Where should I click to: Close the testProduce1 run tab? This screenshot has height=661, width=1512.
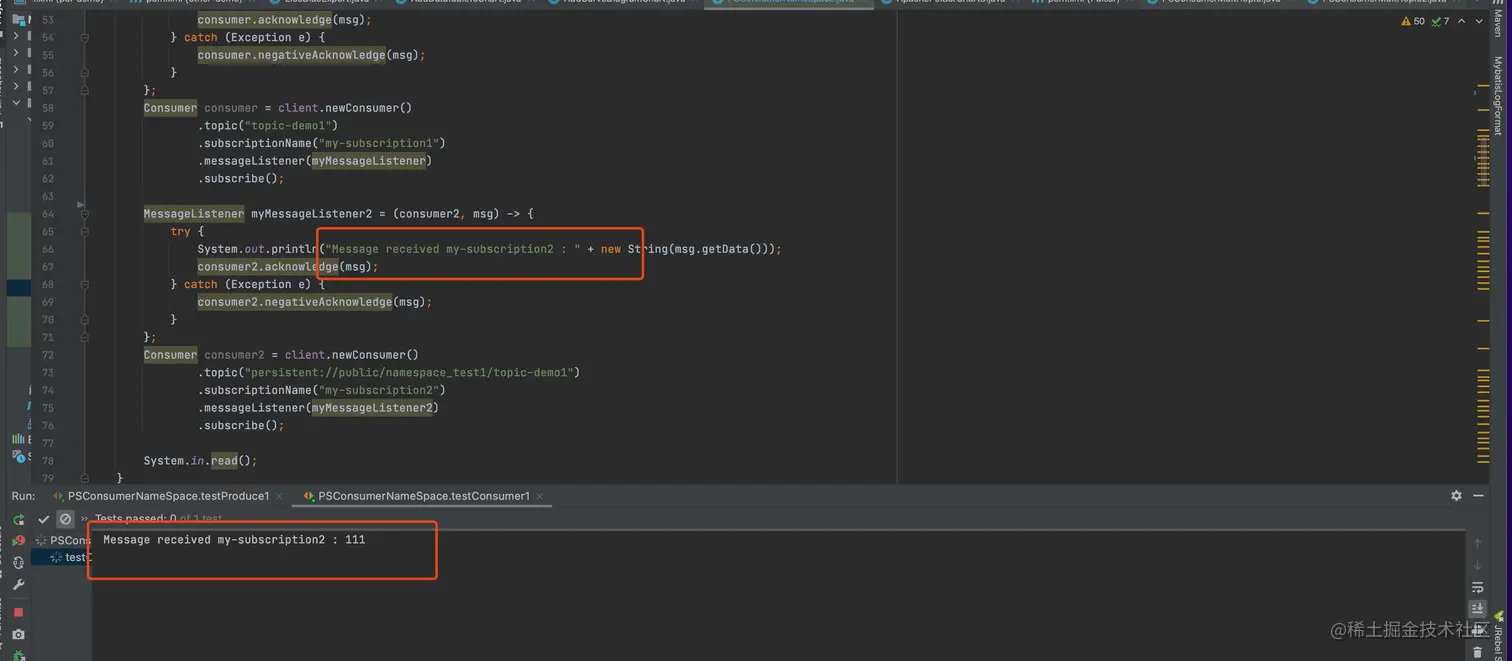click(x=279, y=496)
